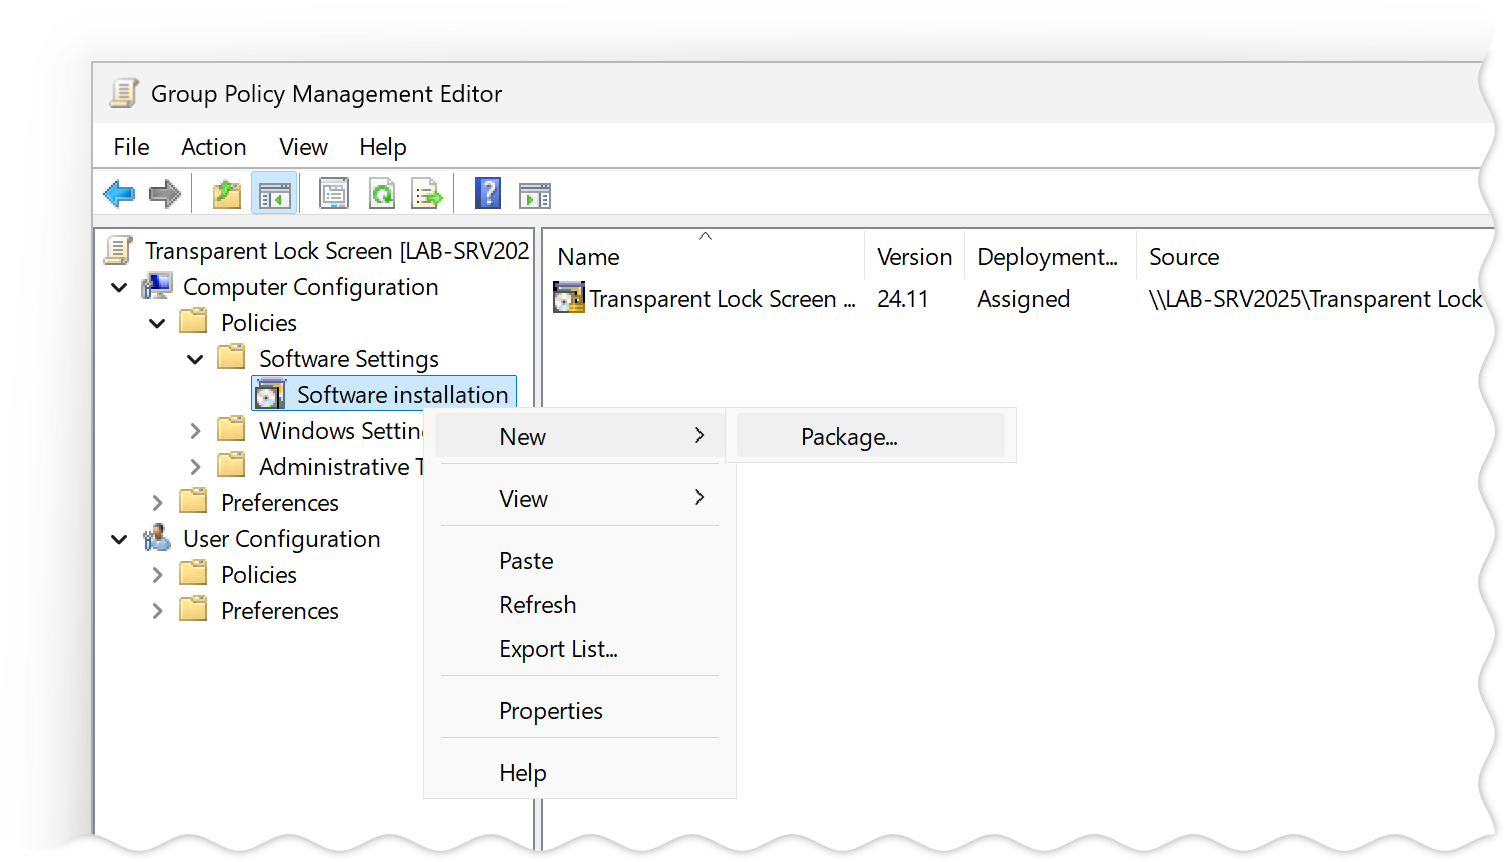This screenshot has width=1506, height=862.
Task: Click the Assigned deployment cell
Action: pos(1023,298)
